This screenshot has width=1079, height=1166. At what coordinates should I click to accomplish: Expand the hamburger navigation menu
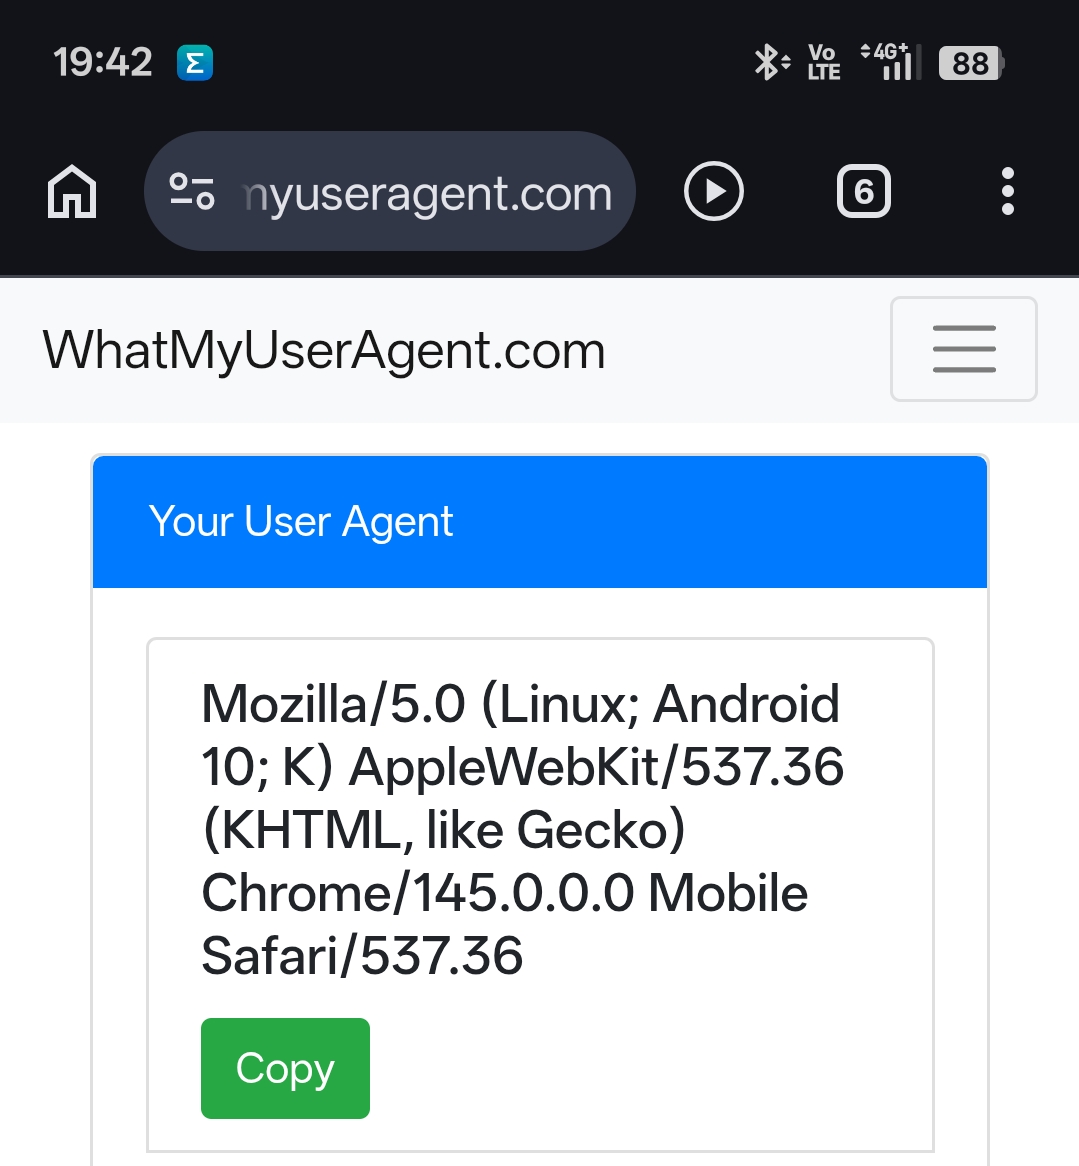click(963, 349)
